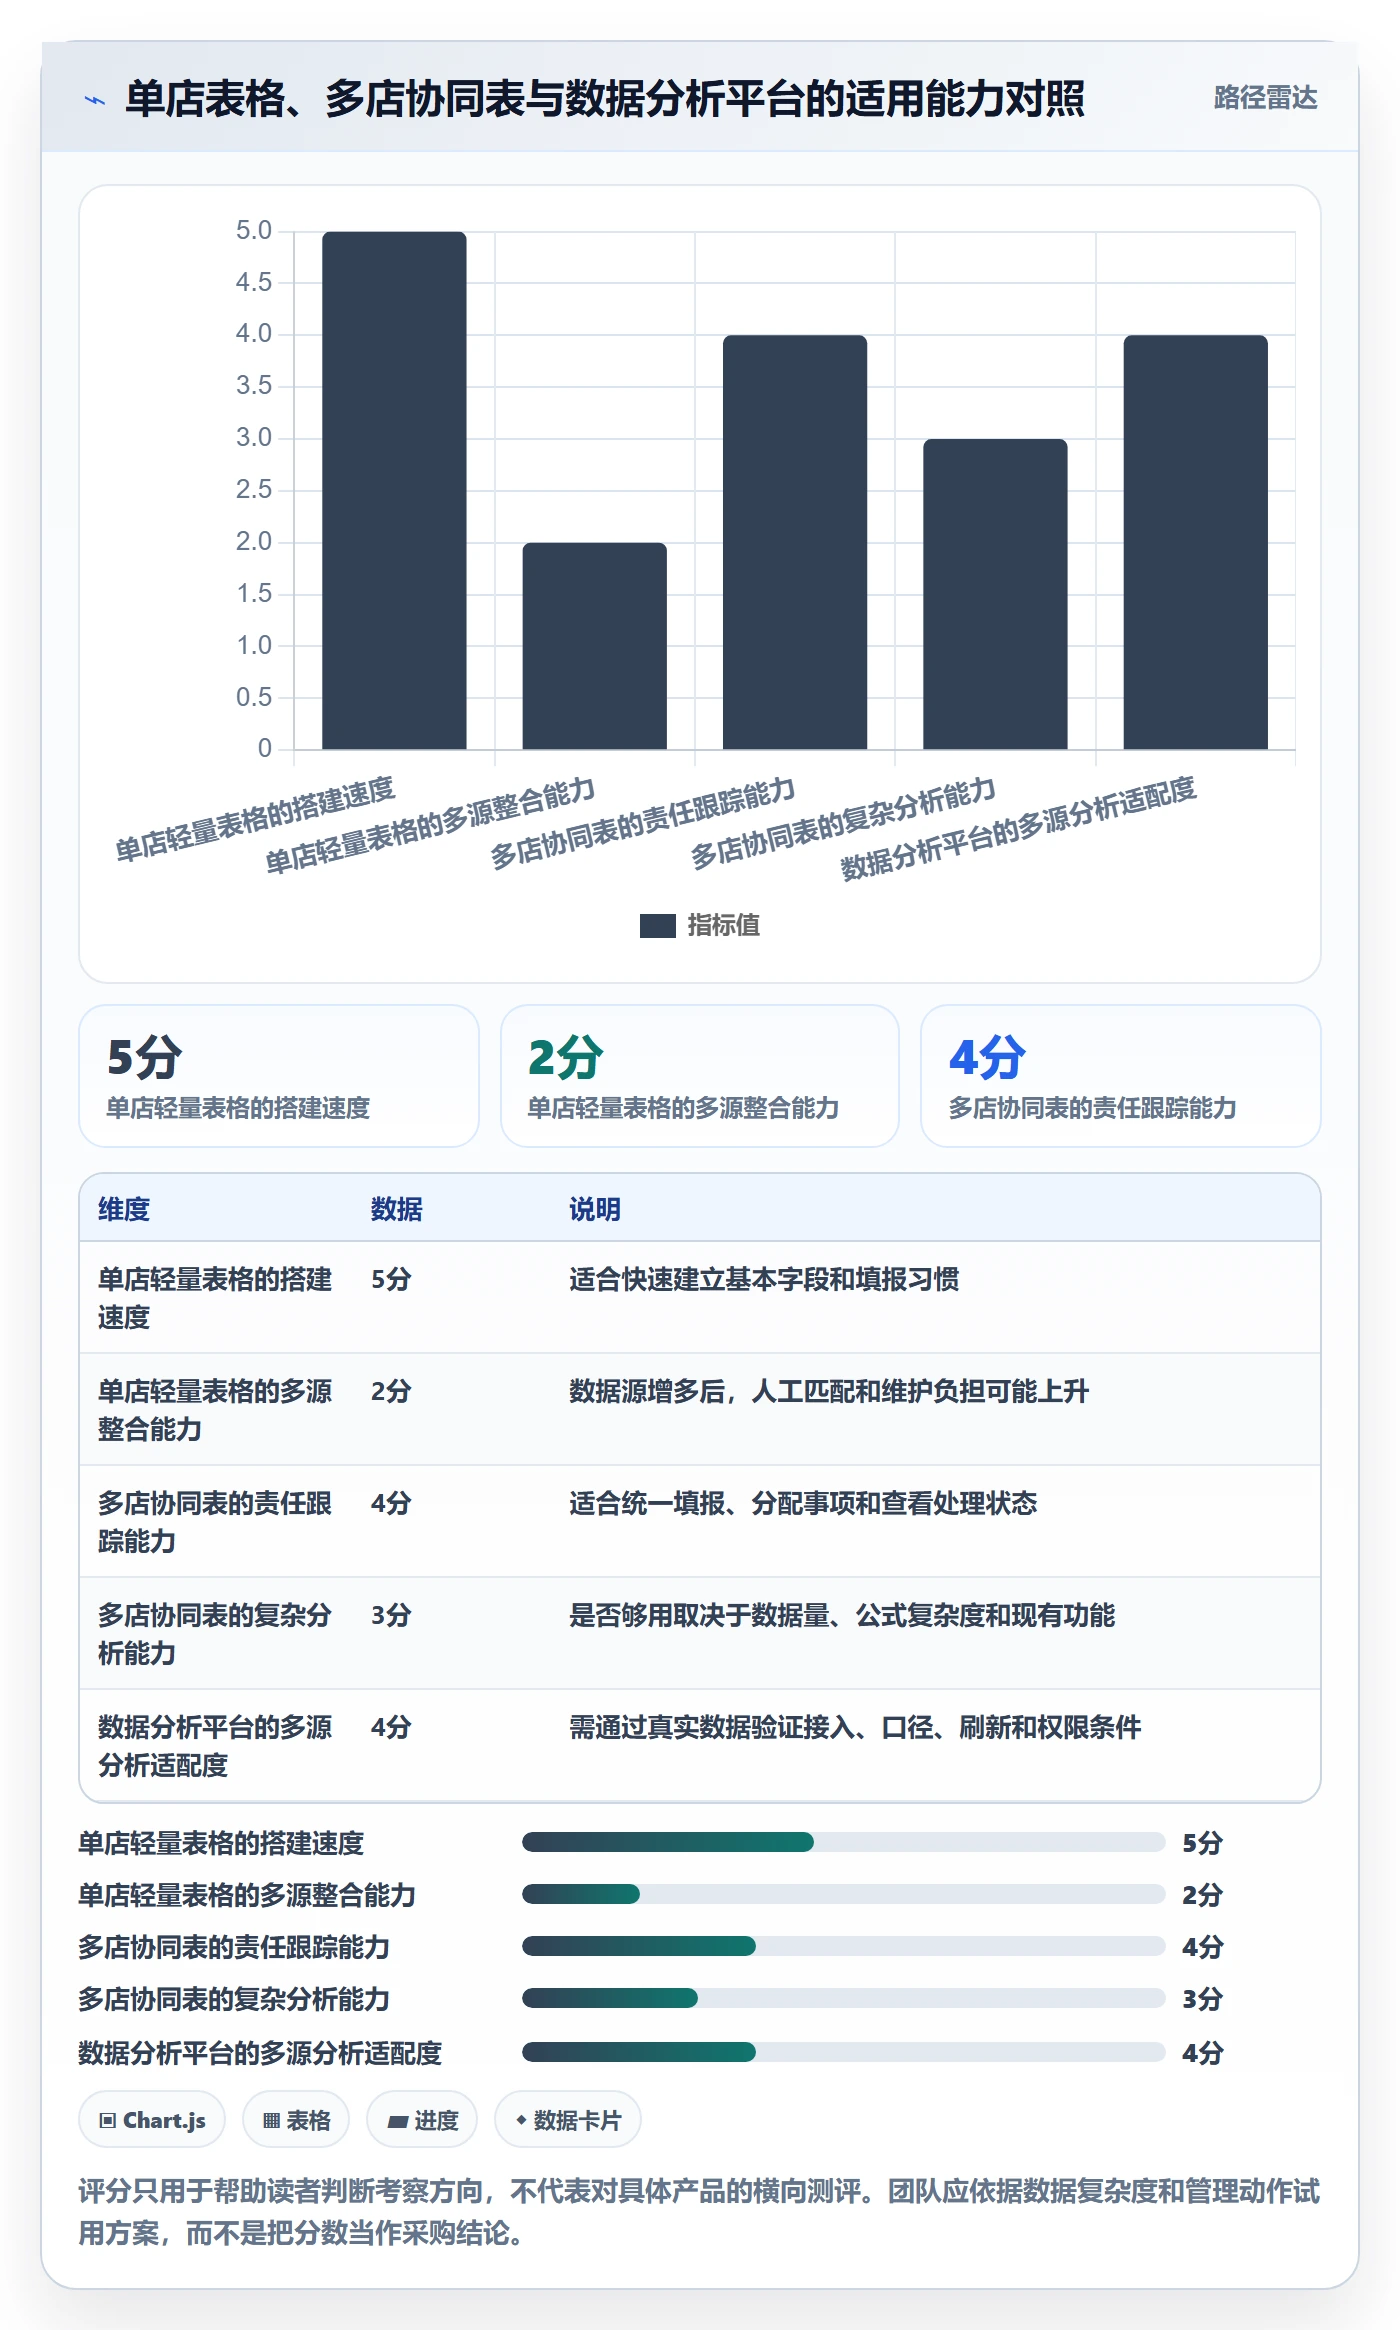Screen dimensions: 1400x2330
Task: Click the chart bar for 多店协同表的复杂分析能力
Action: click(995, 594)
